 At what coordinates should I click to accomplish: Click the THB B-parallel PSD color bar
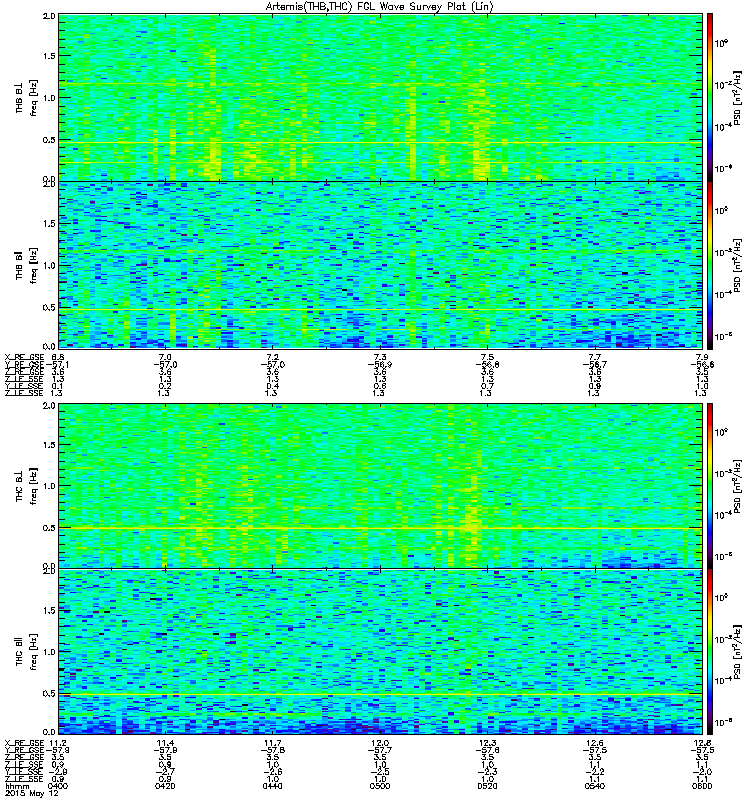click(710, 265)
